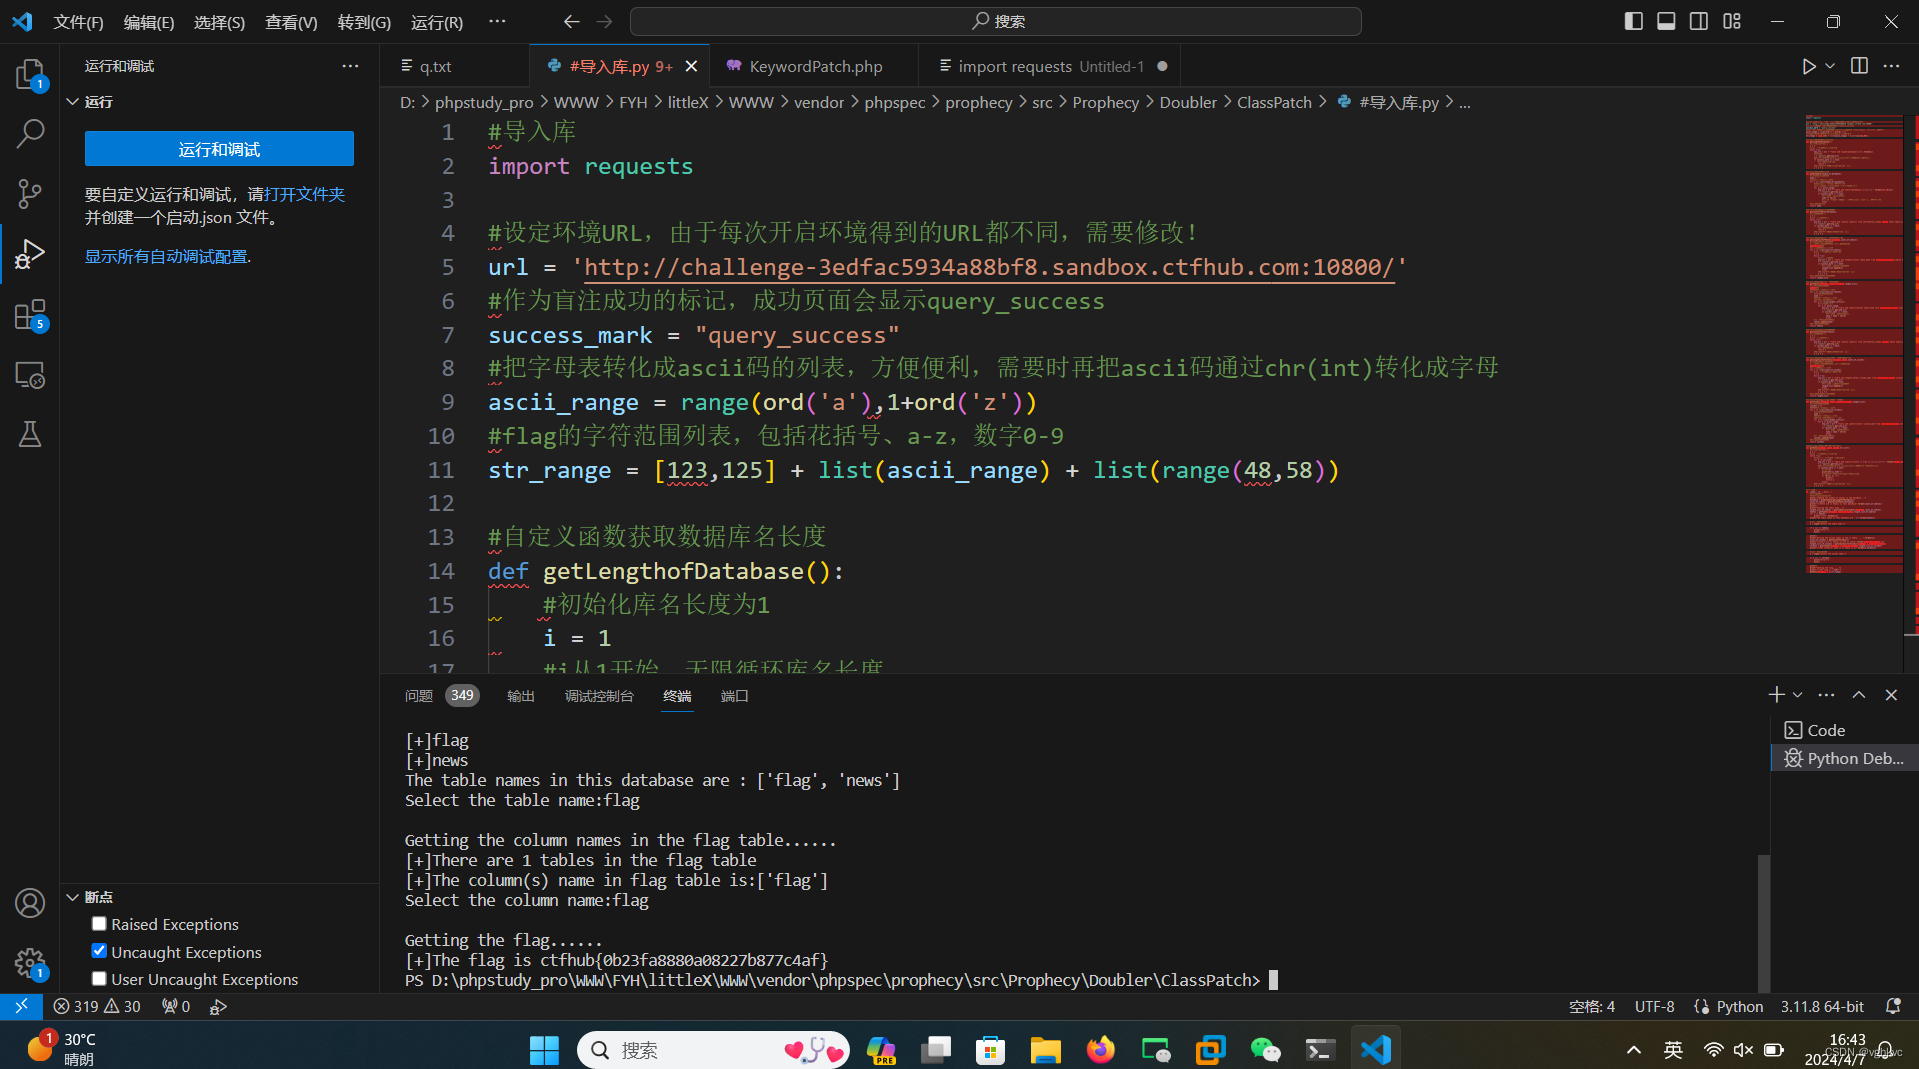
Task: Click the blue 运行和调试 button
Action: (219, 149)
